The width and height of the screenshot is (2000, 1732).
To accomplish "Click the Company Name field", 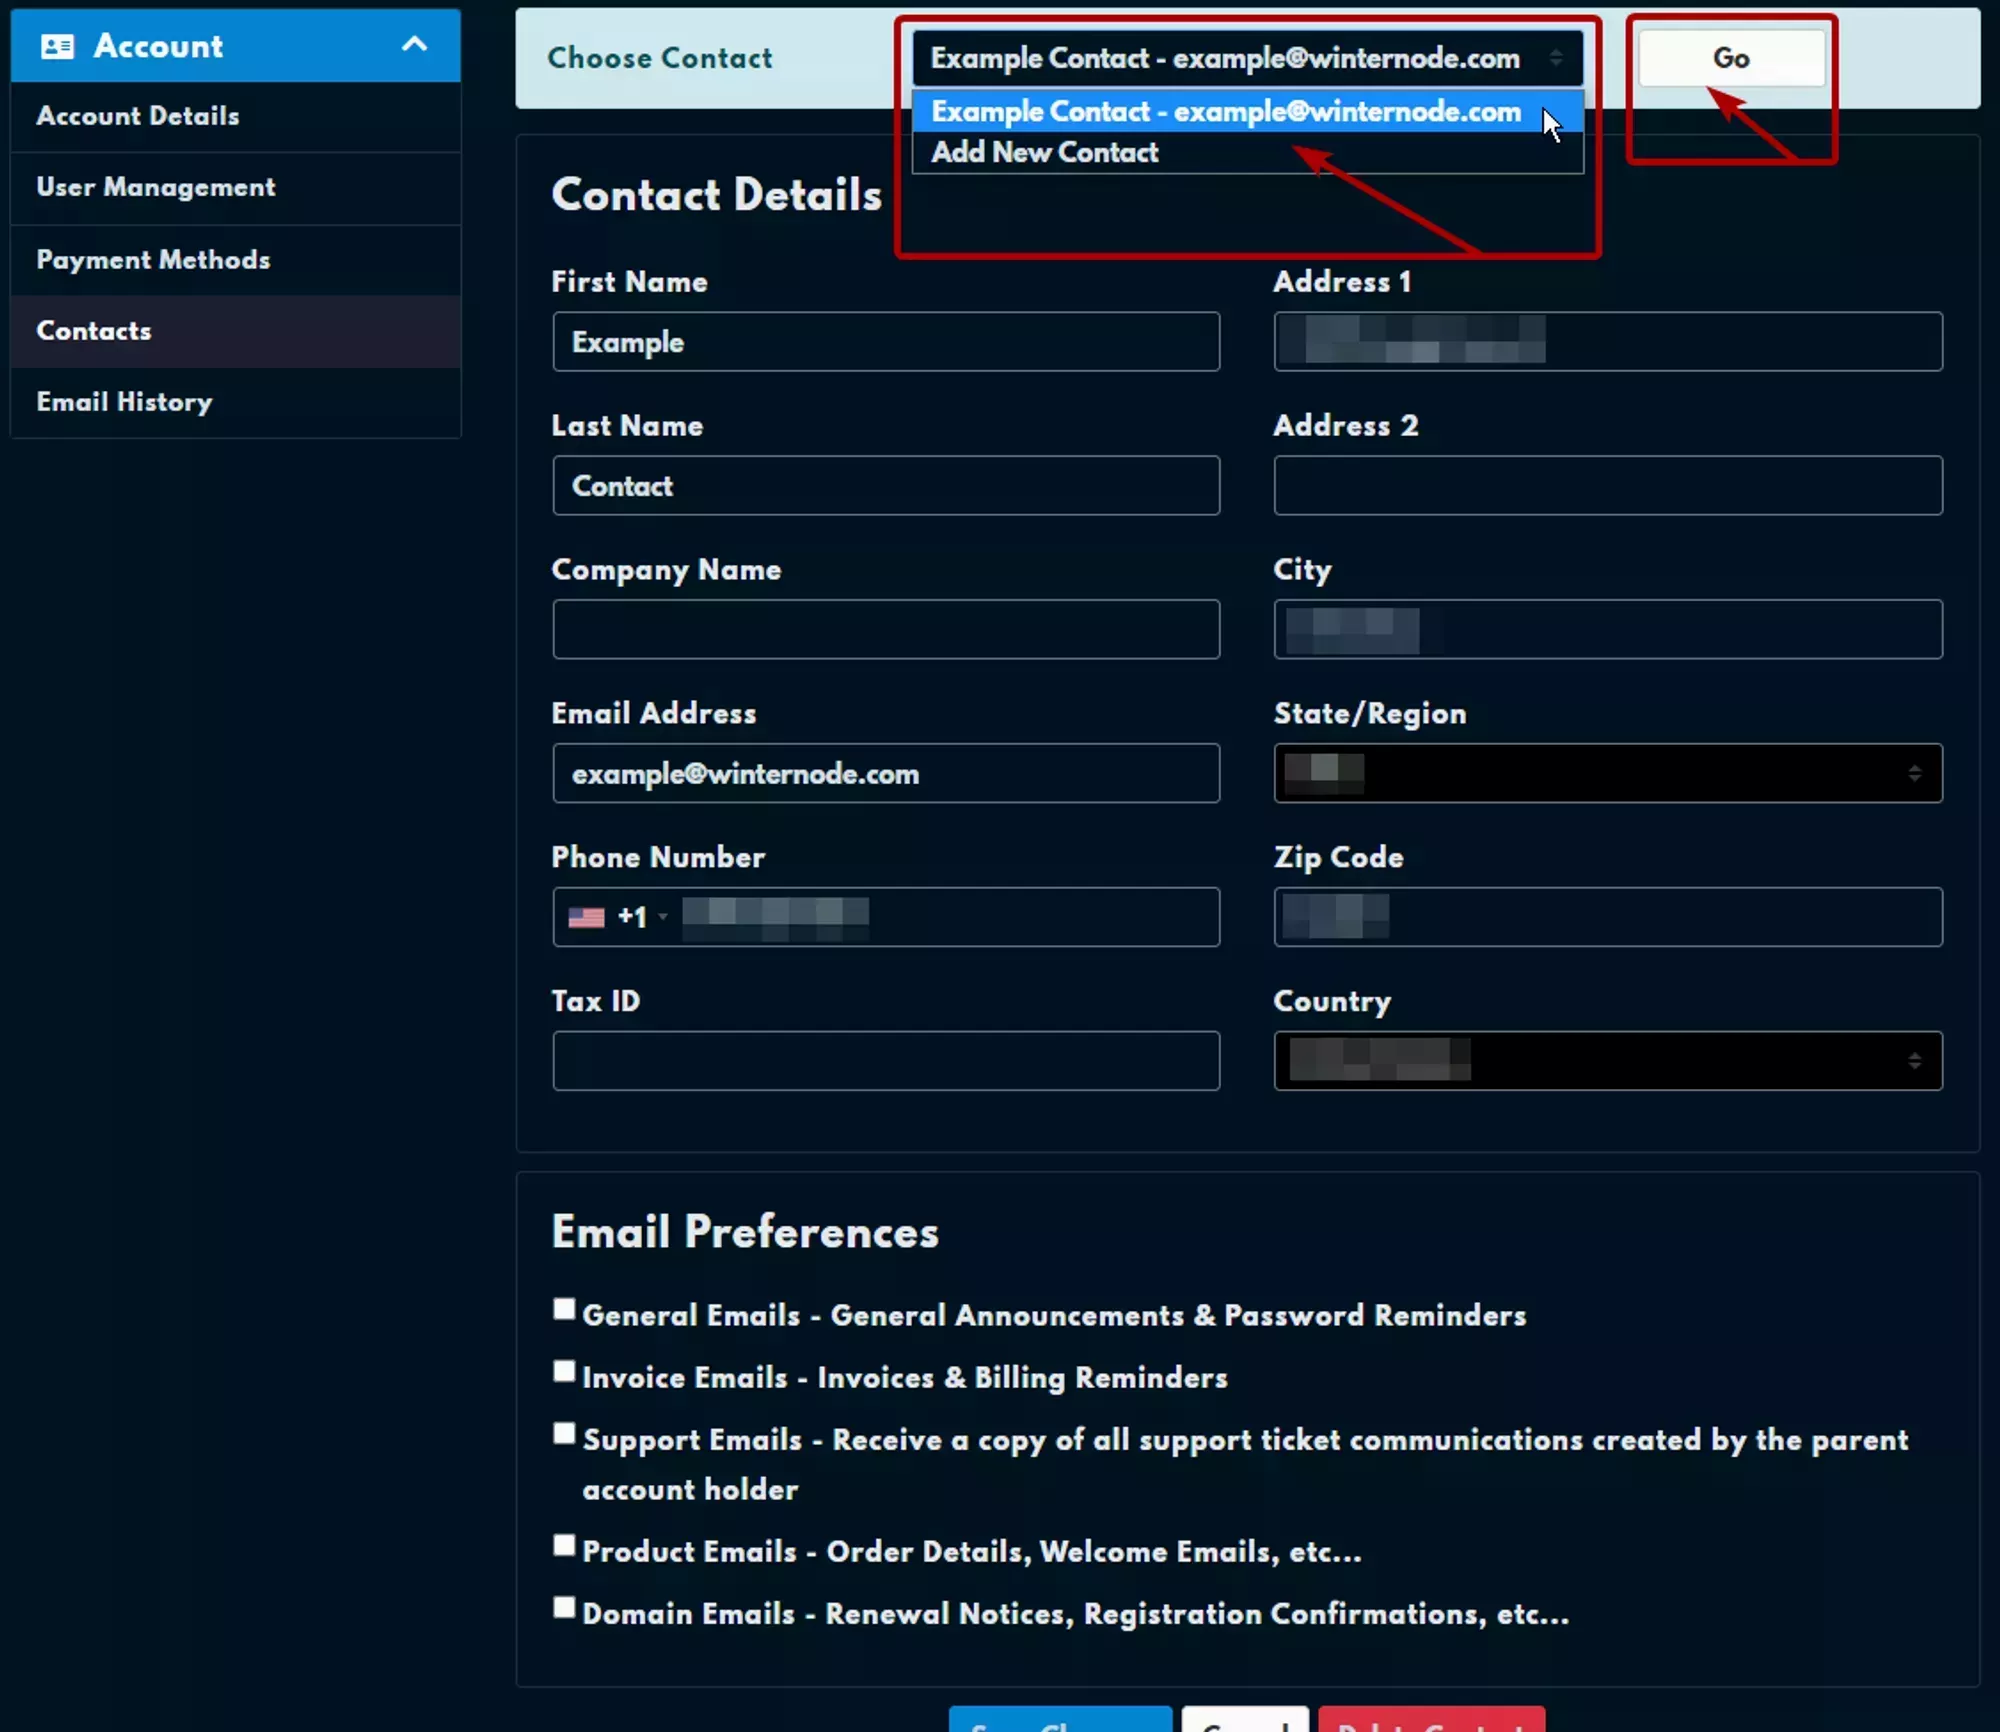I will coord(886,629).
